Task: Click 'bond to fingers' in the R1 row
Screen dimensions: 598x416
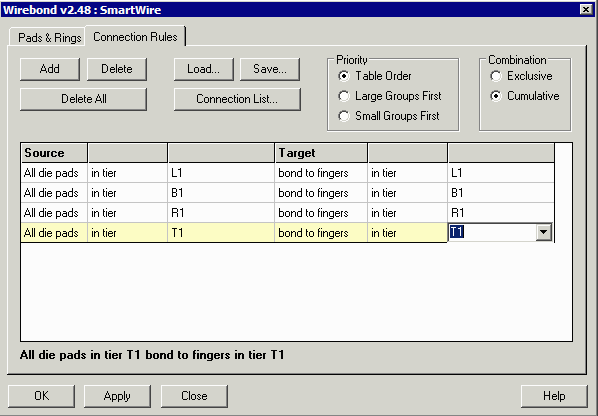Action: (321, 212)
